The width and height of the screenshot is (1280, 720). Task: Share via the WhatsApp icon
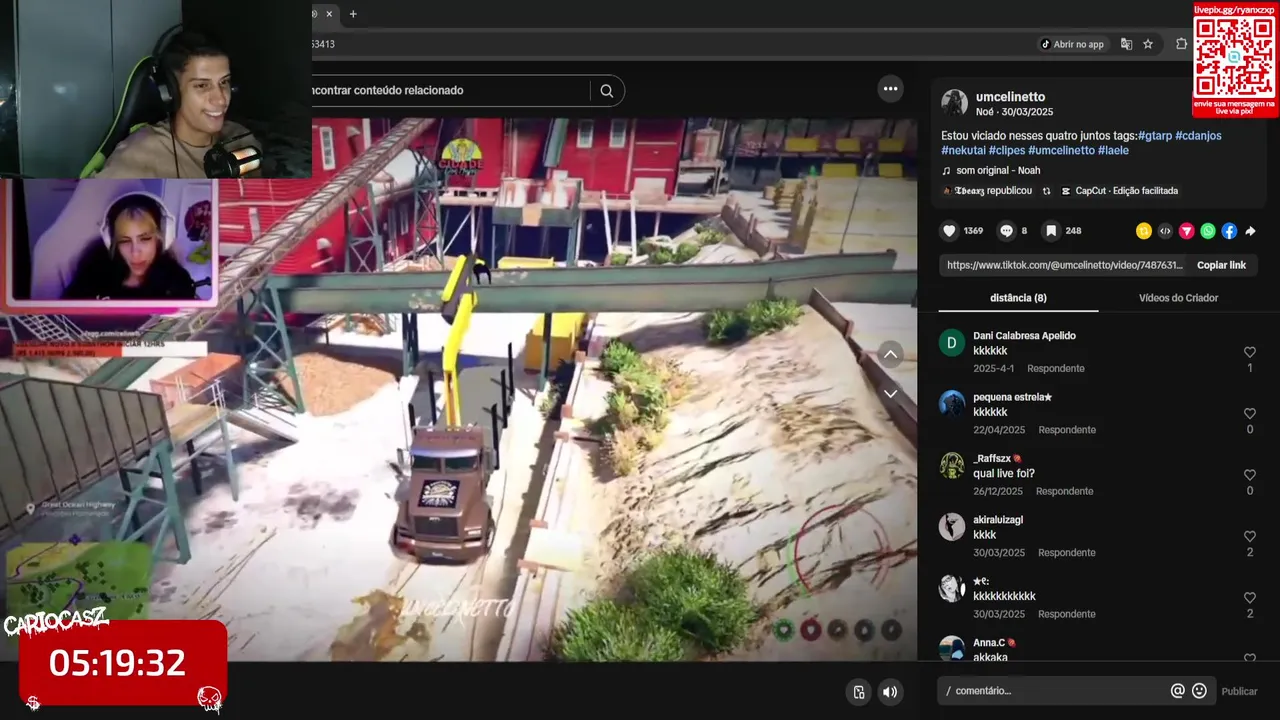[1208, 231]
